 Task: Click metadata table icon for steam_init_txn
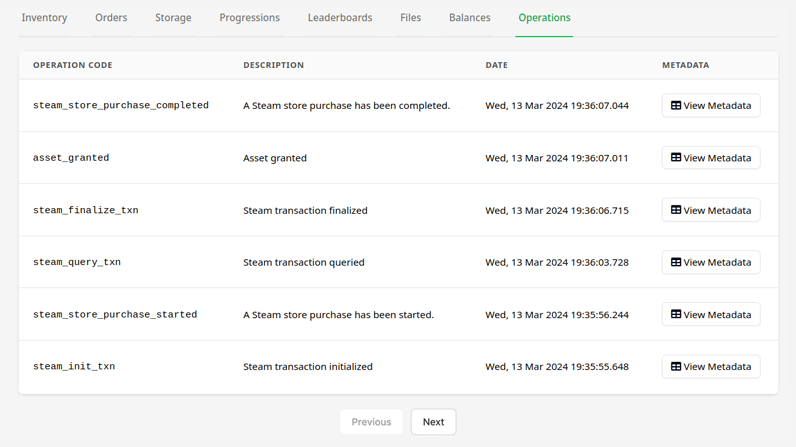pyautogui.click(x=676, y=366)
